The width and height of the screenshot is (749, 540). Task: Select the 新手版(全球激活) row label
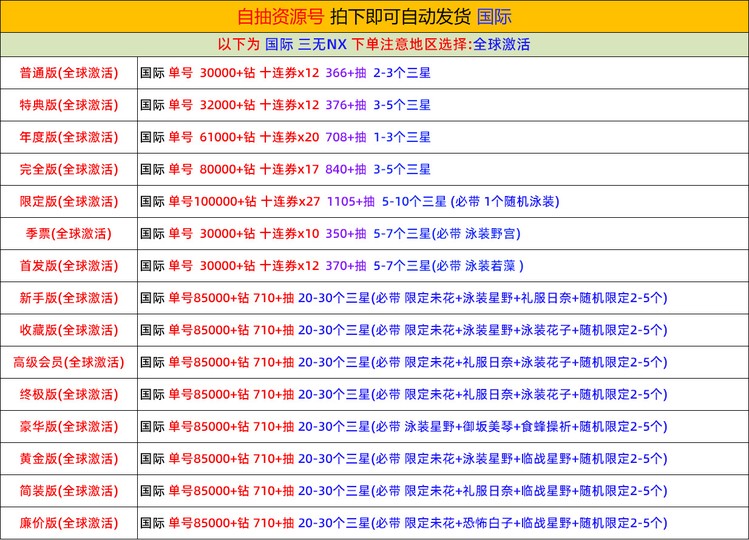69,298
